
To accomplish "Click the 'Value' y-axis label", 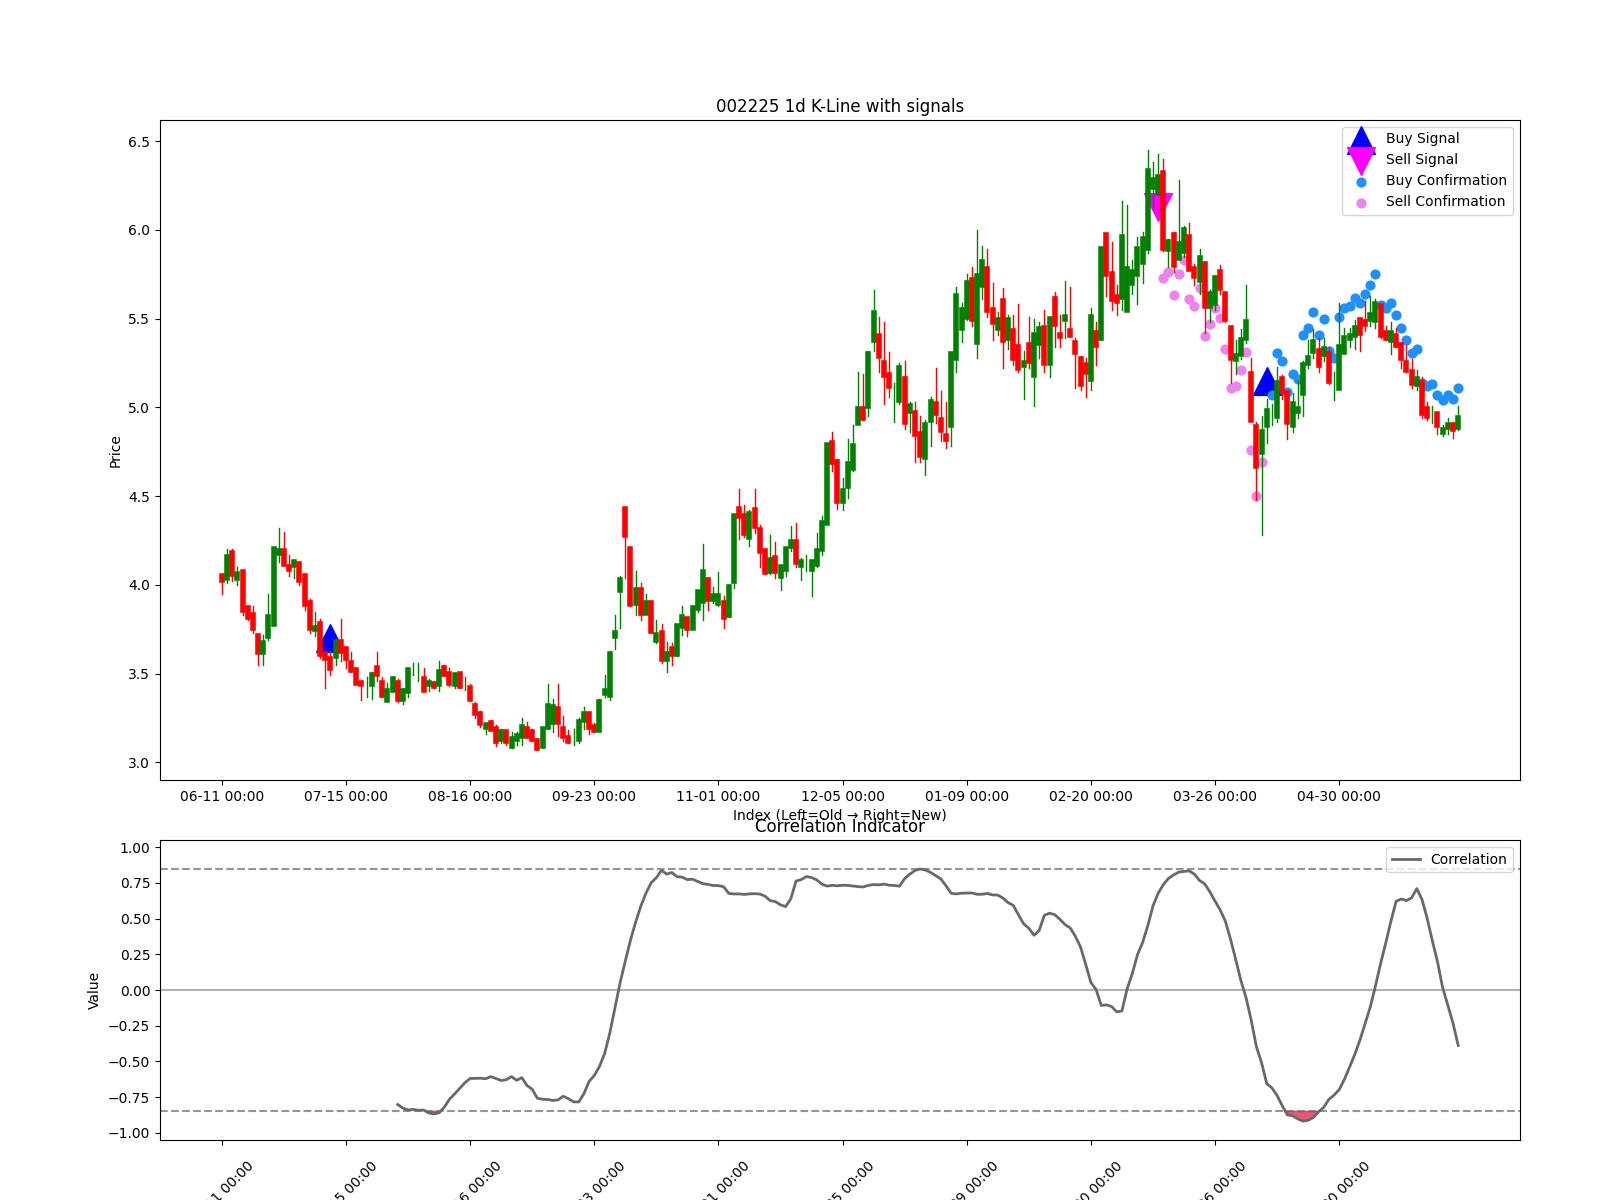I will [94, 991].
